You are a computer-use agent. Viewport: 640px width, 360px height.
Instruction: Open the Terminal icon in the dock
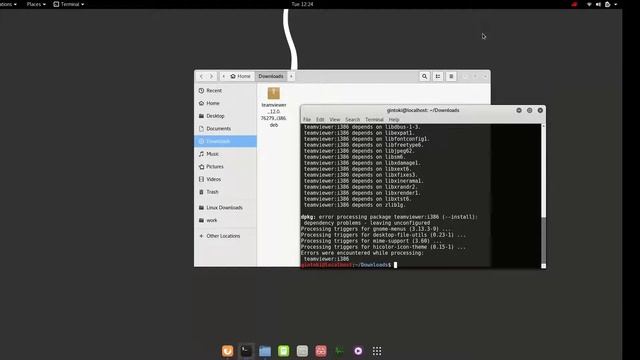point(246,351)
